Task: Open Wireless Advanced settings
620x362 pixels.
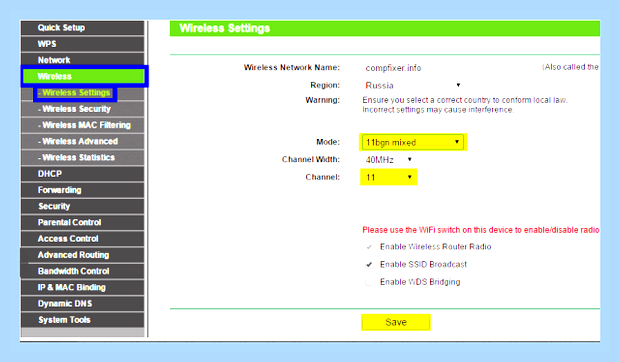Action: (x=83, y=141)
